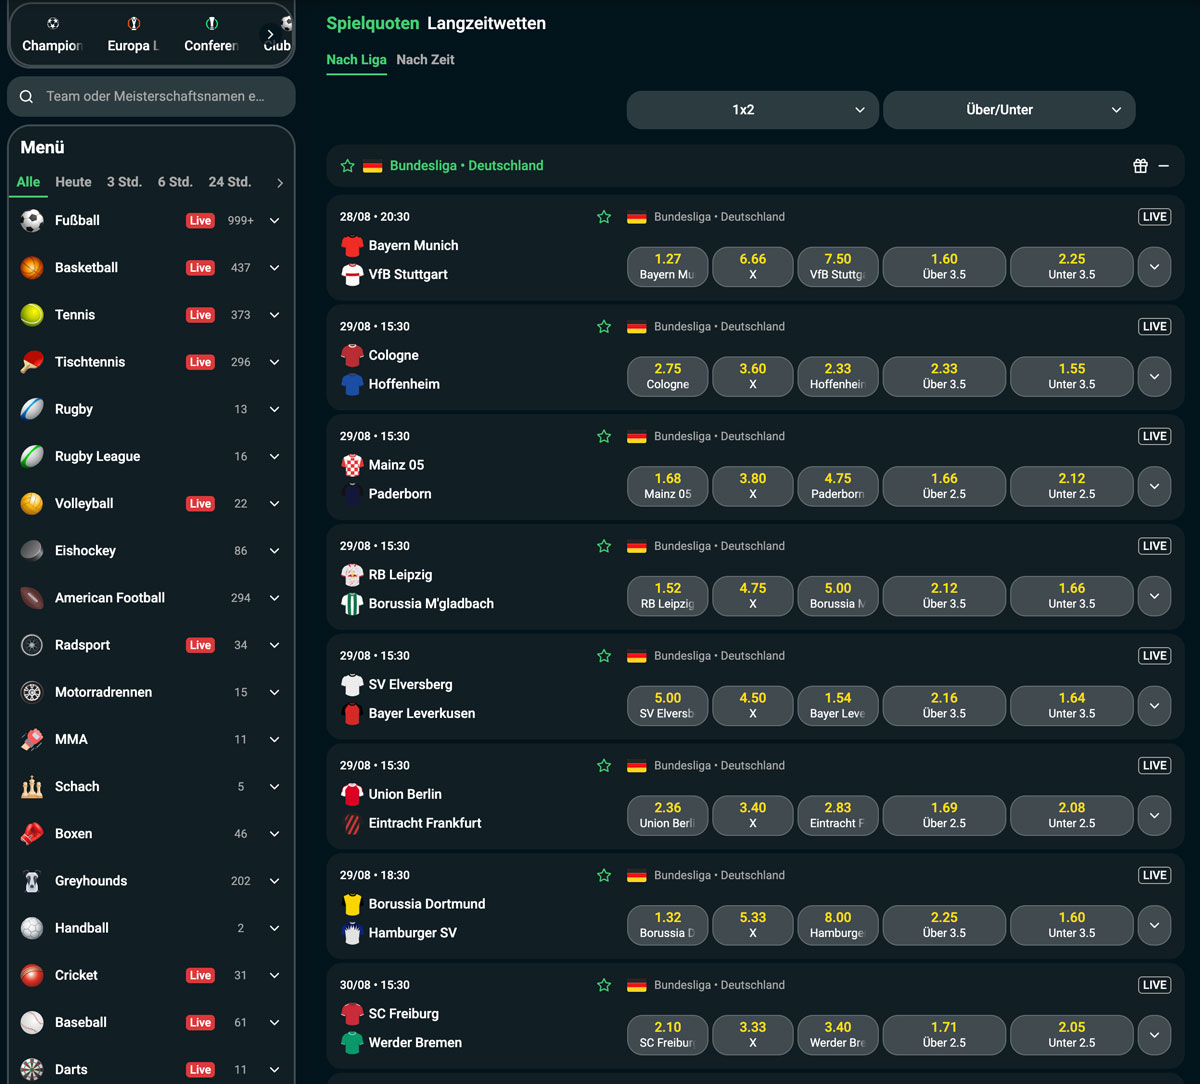This screenshot has width=1200, height=1084.
Task: Open the Eishockey puck icon
Action: 32,551
